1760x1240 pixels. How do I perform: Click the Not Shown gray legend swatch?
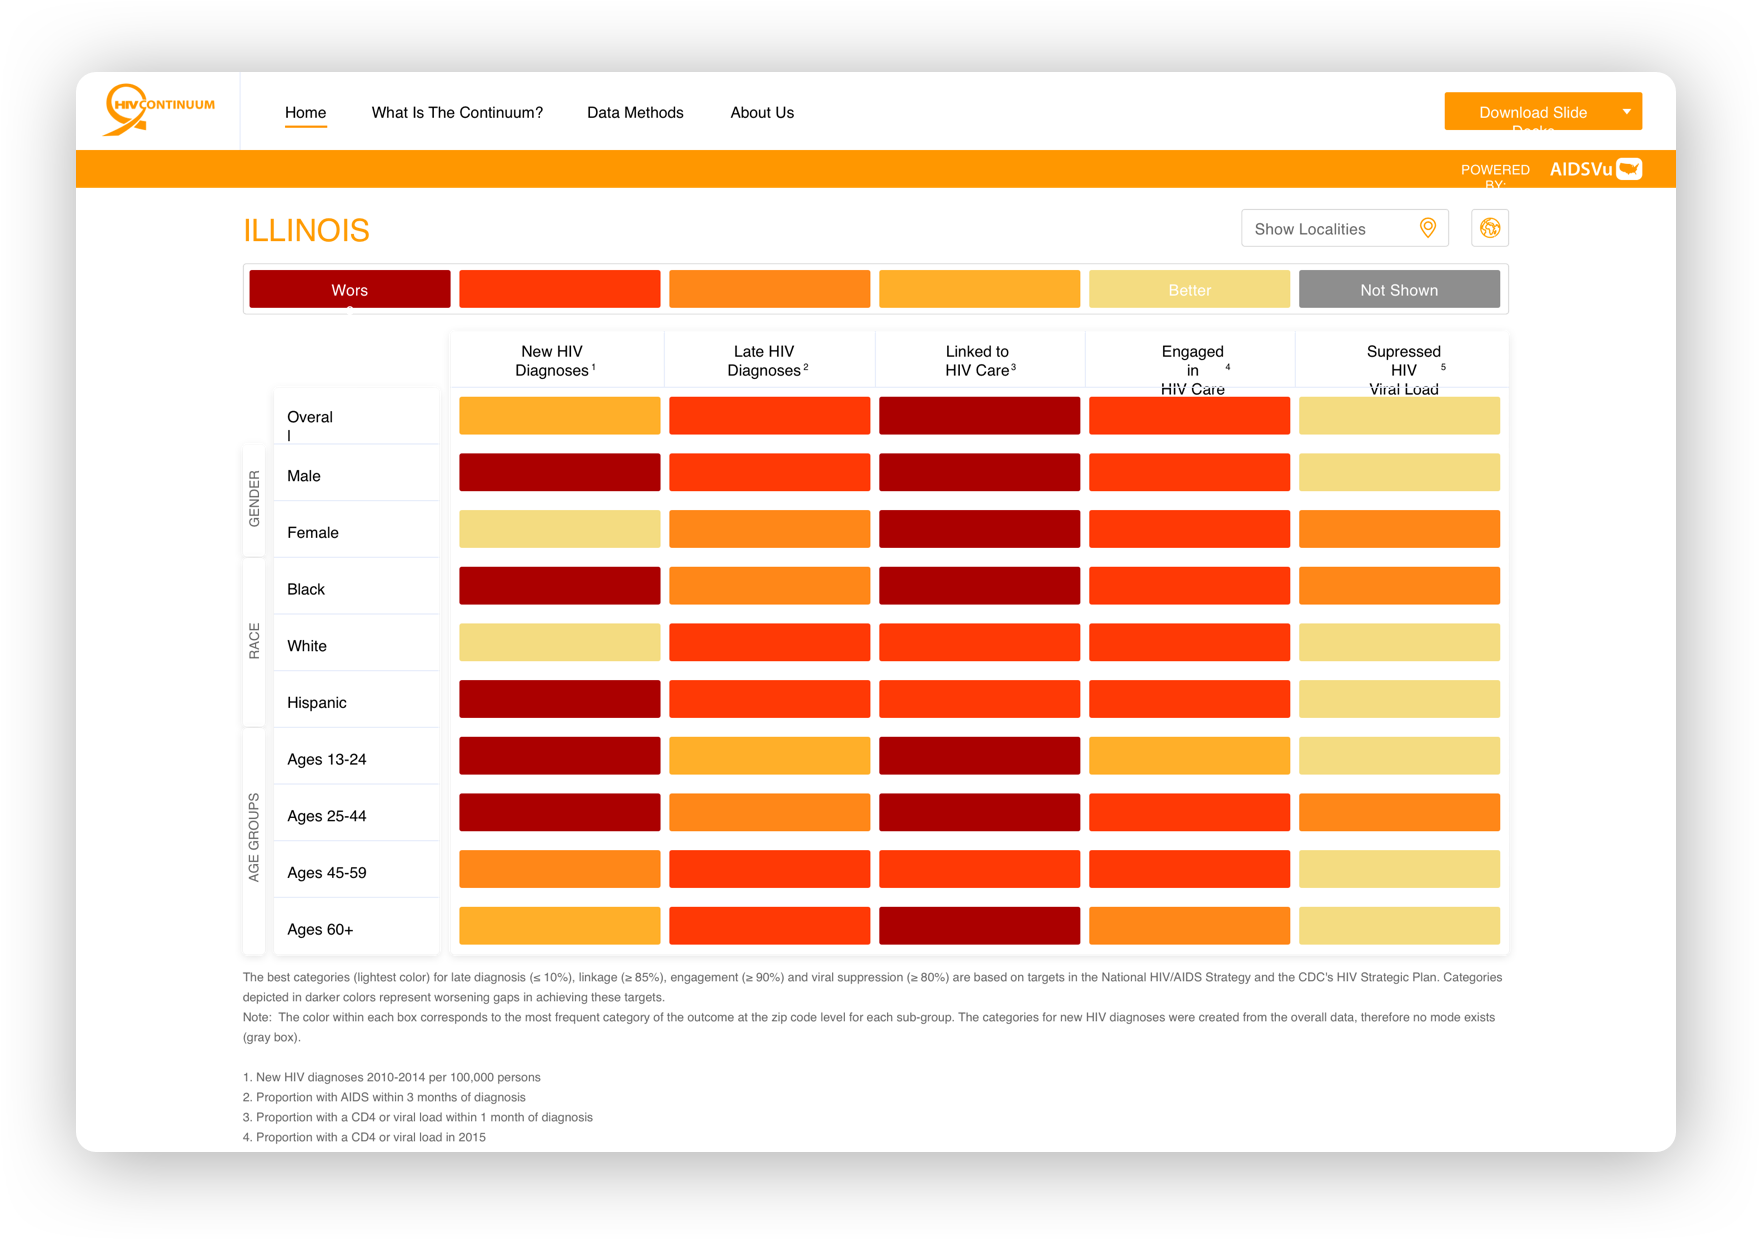point(1399,290)
